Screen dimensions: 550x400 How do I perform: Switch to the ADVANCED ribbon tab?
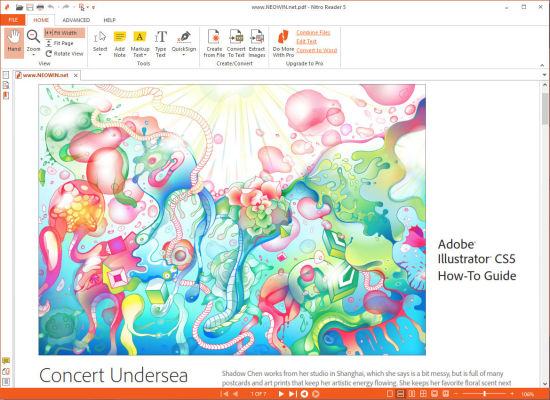[x=76, y=20]
